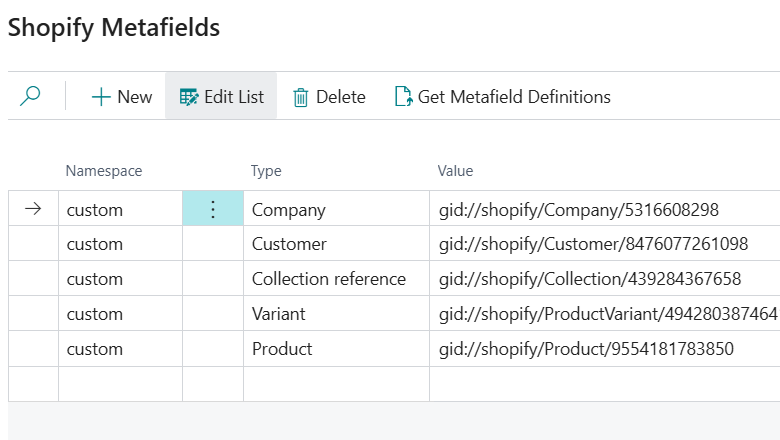Click the Edit List grid icon

tap(189, 97)
